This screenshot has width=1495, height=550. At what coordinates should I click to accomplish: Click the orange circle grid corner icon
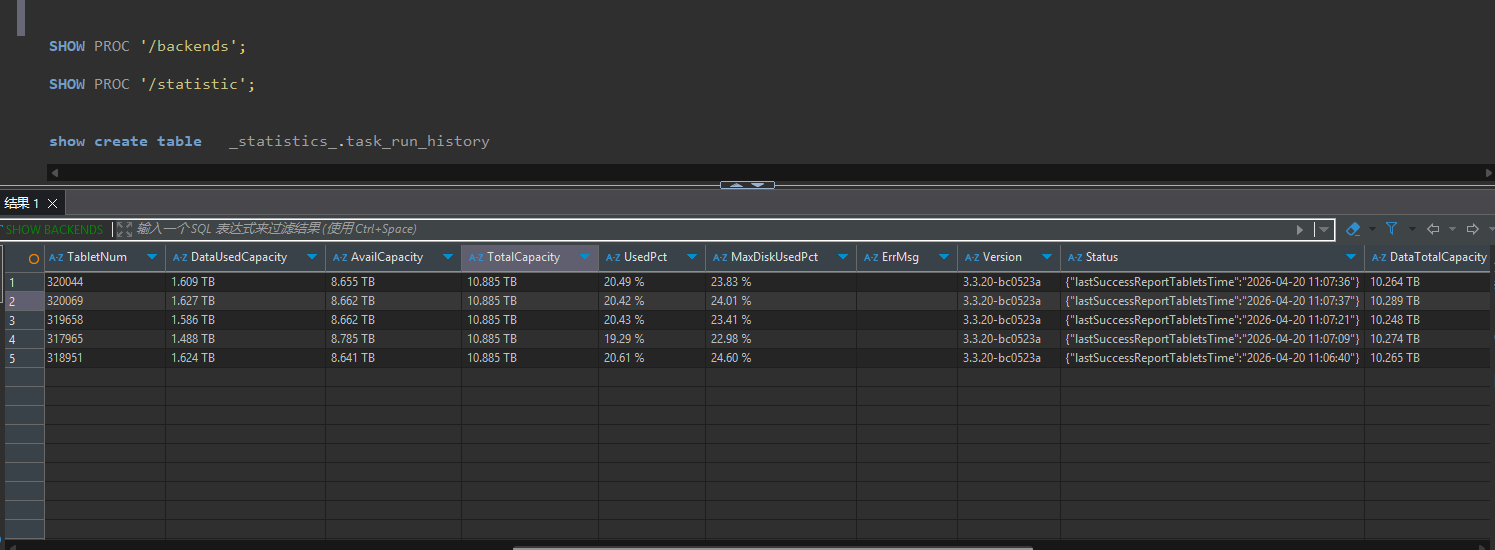[x=34, y=258]
